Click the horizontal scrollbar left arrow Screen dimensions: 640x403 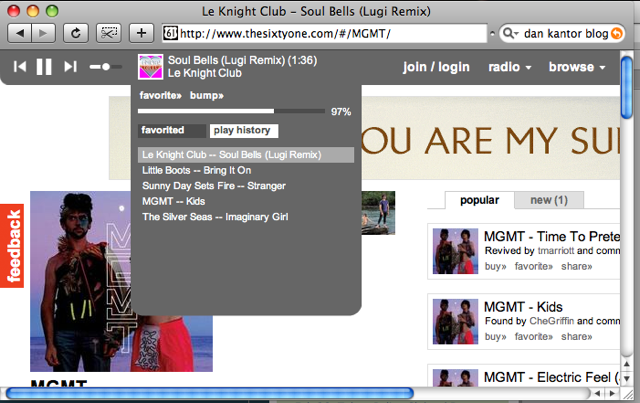(597, 394)
